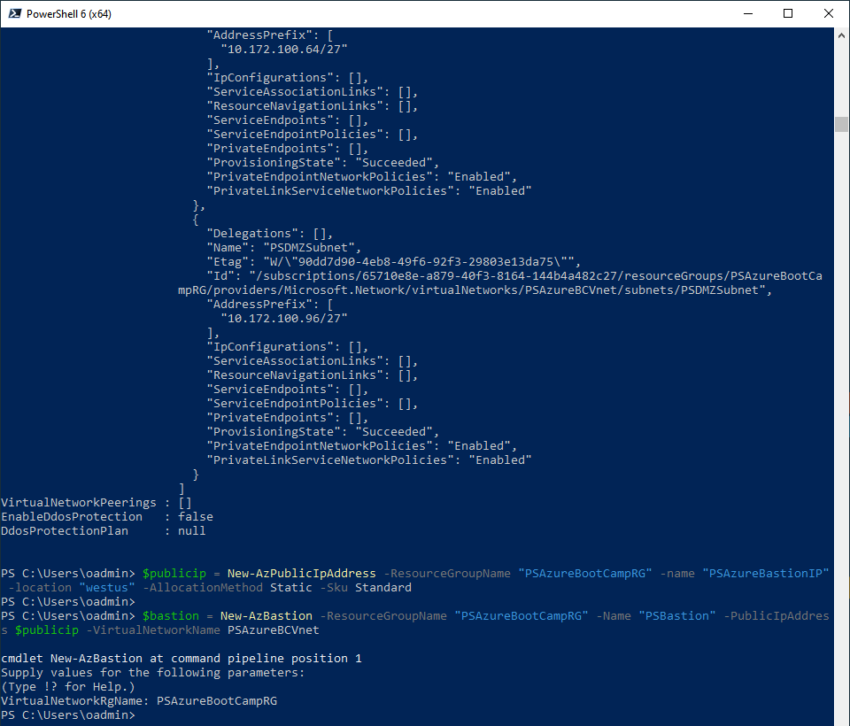Click the "PSAzureBastionIP" name string
850x726 pixels.
(x=766, y=573)
